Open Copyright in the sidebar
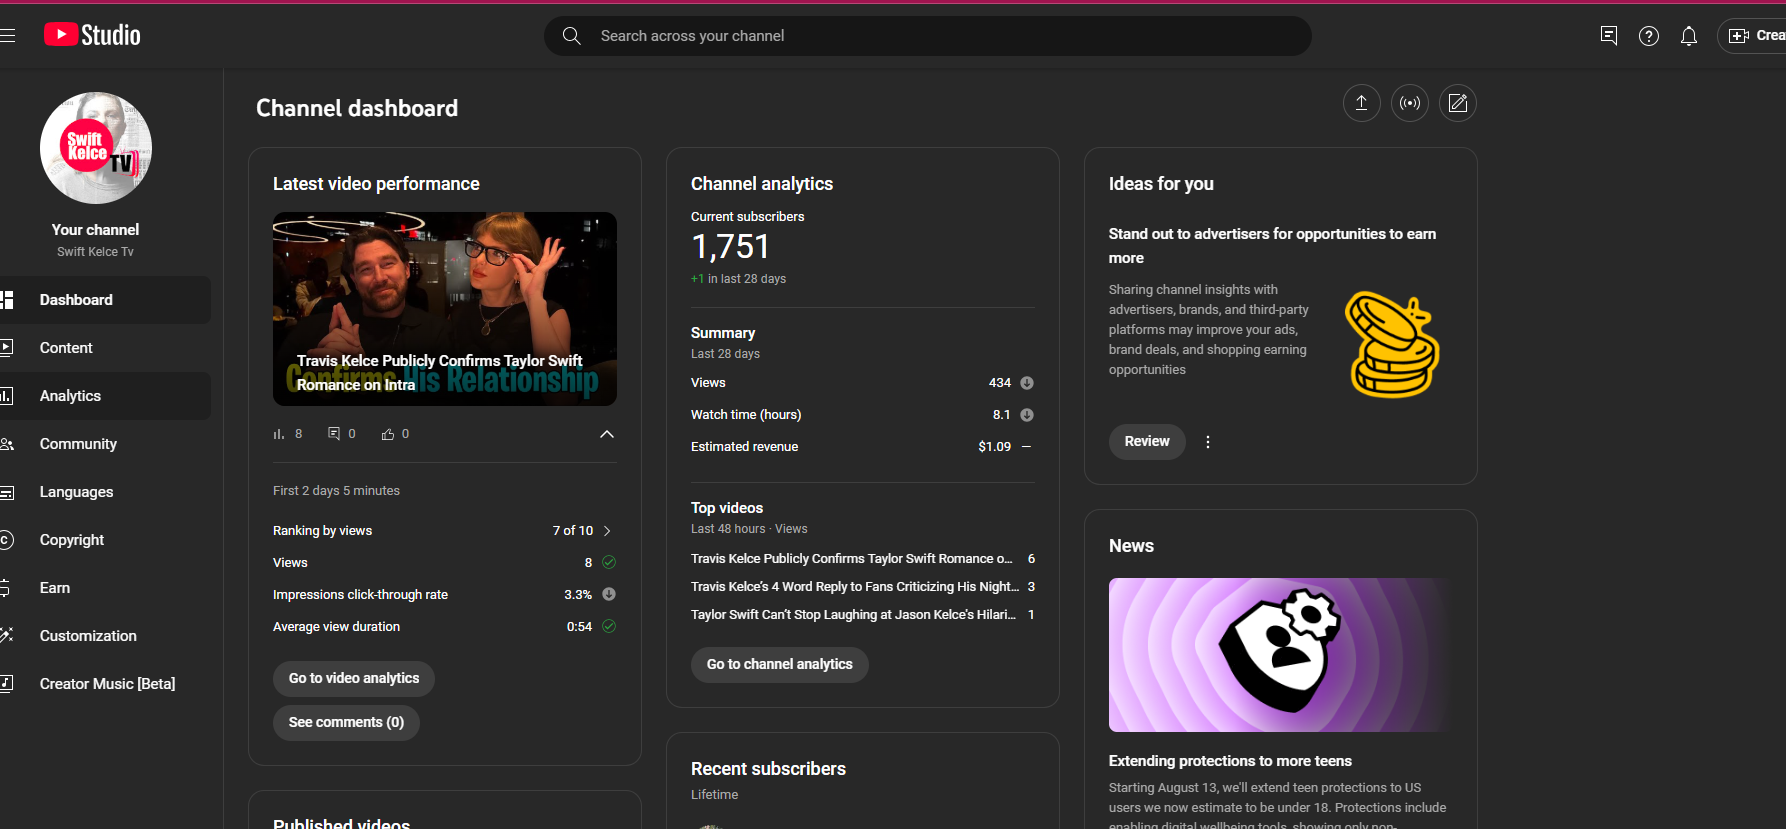The image size is (1786, 829). (x=104, y=540)
